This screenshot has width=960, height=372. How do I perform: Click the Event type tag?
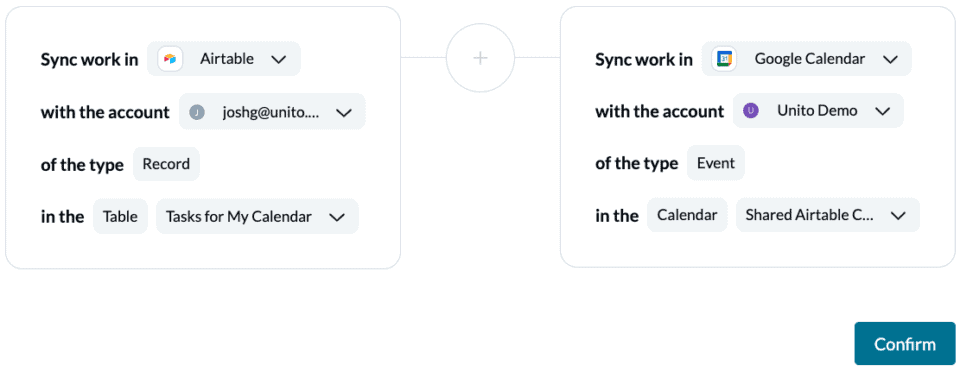[x=716, y=163]
